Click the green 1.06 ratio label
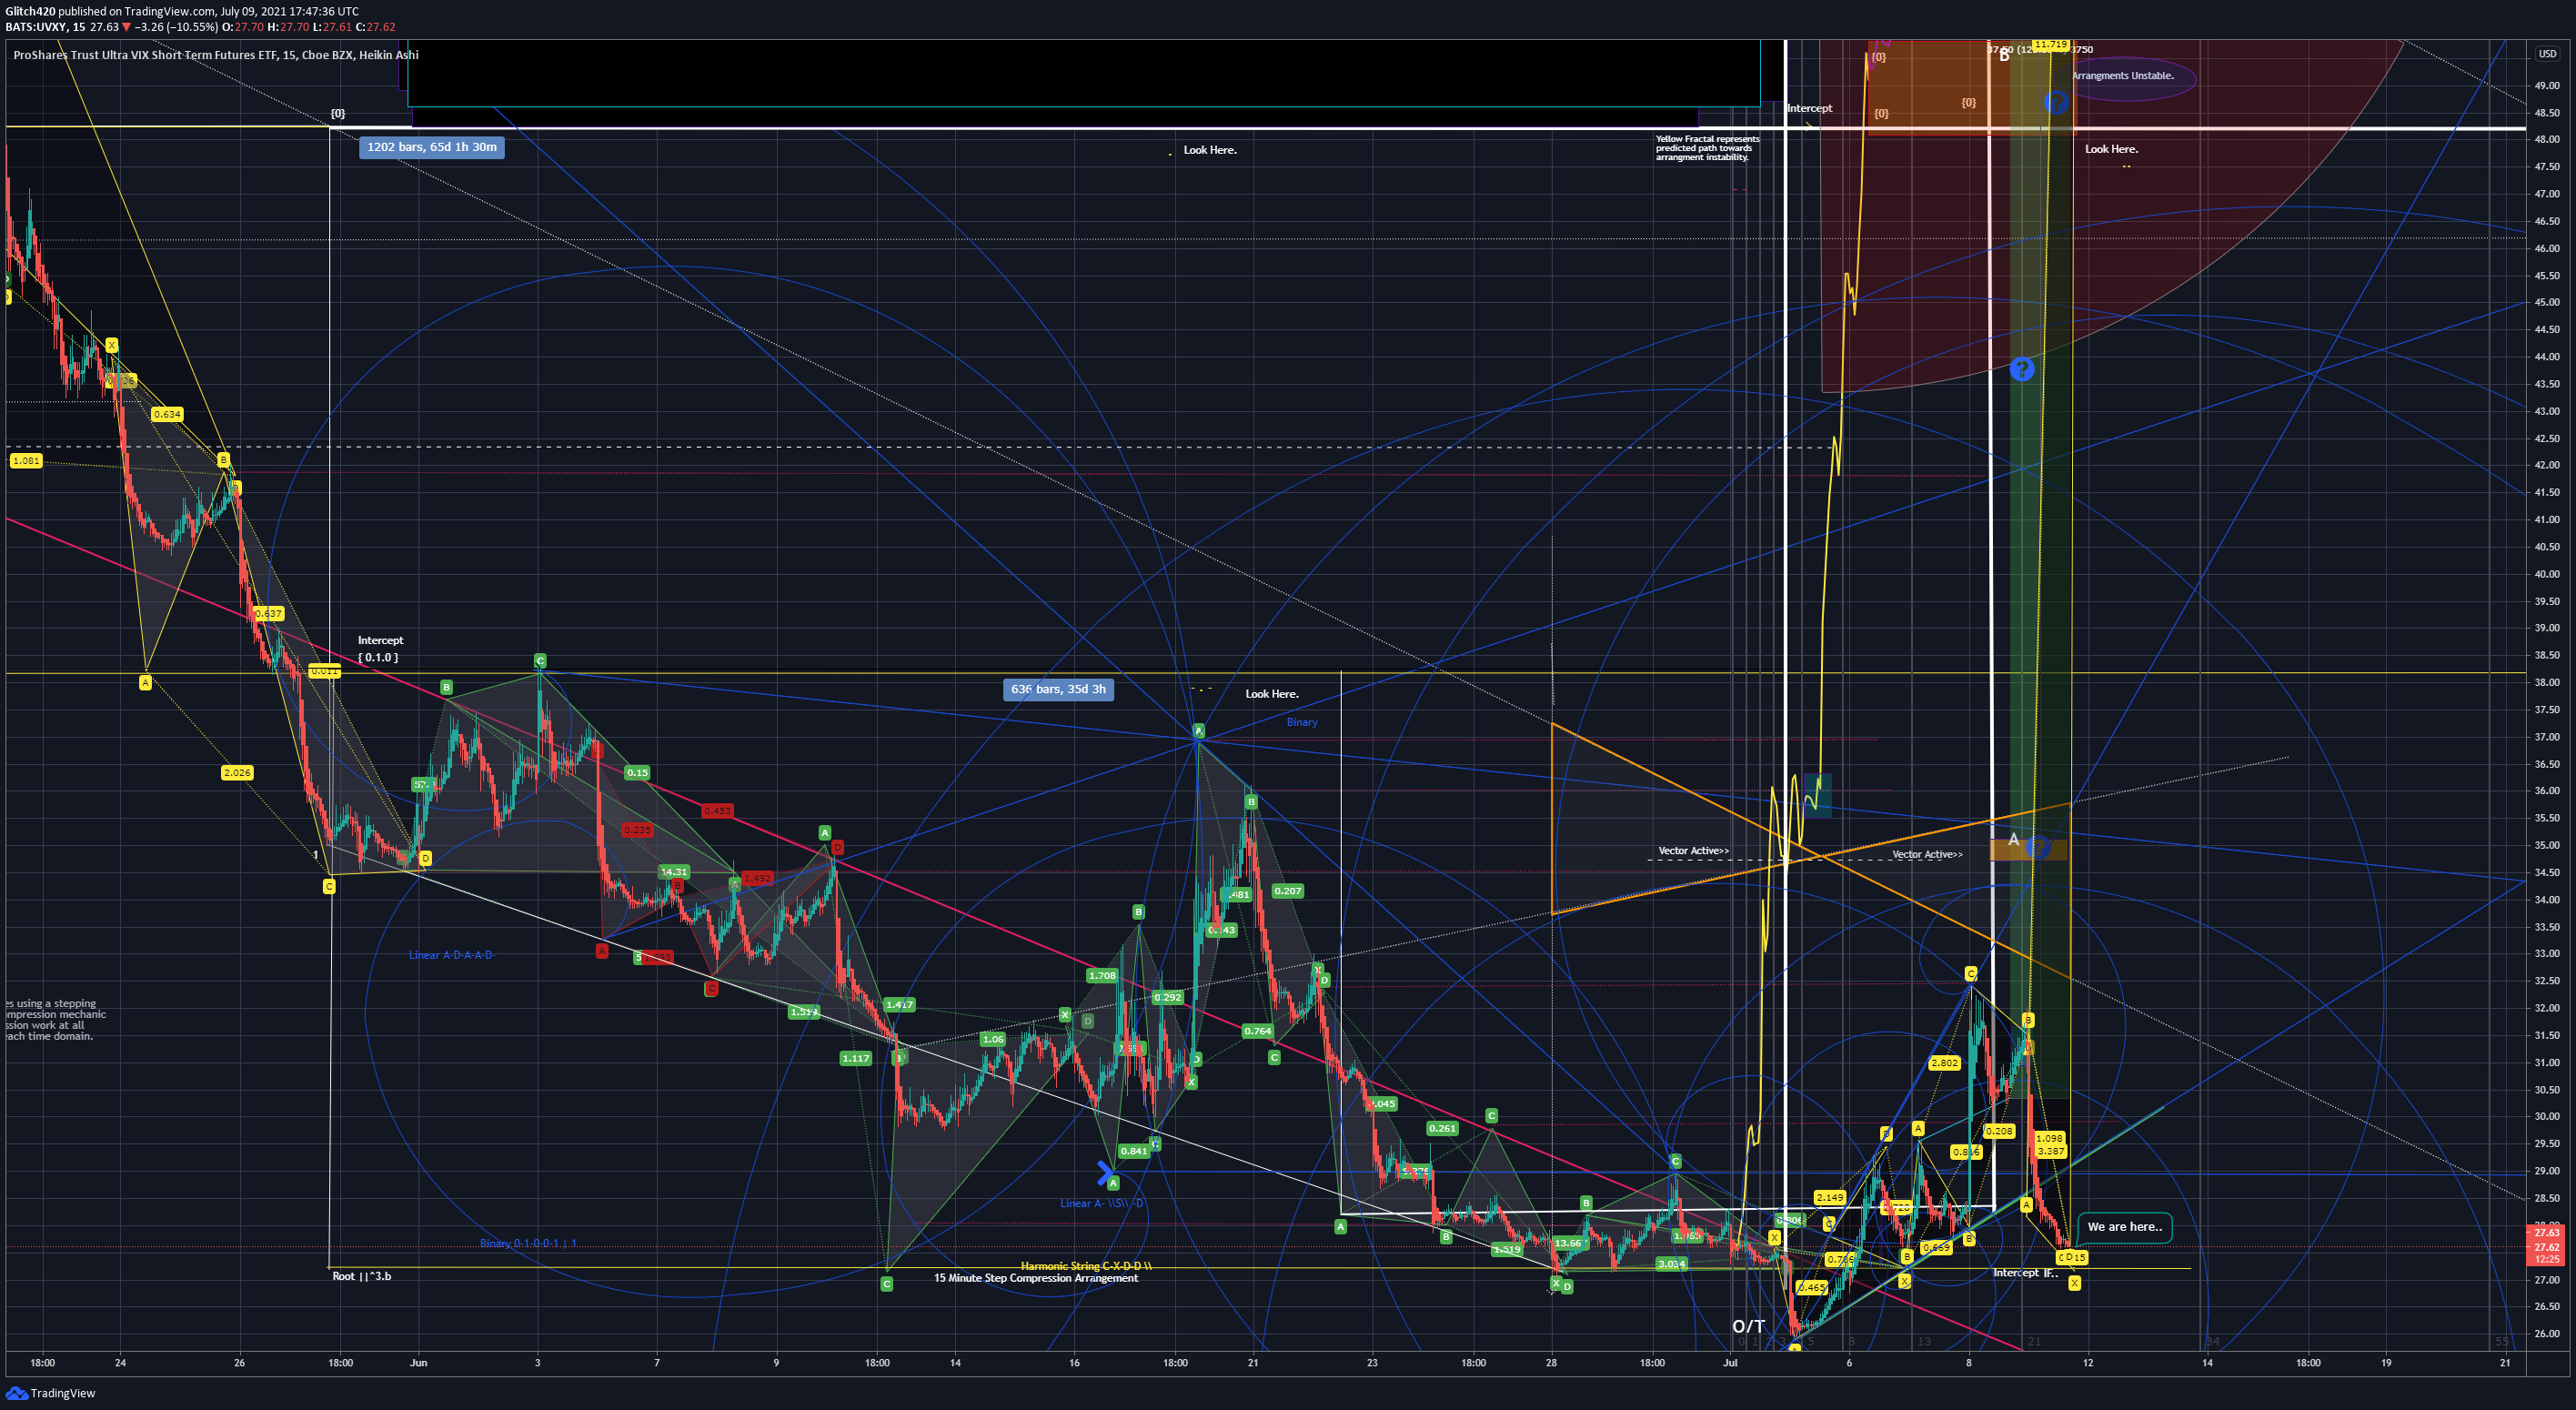Viewport: 2576px width, 1410px height. (x=993, y=1040)
